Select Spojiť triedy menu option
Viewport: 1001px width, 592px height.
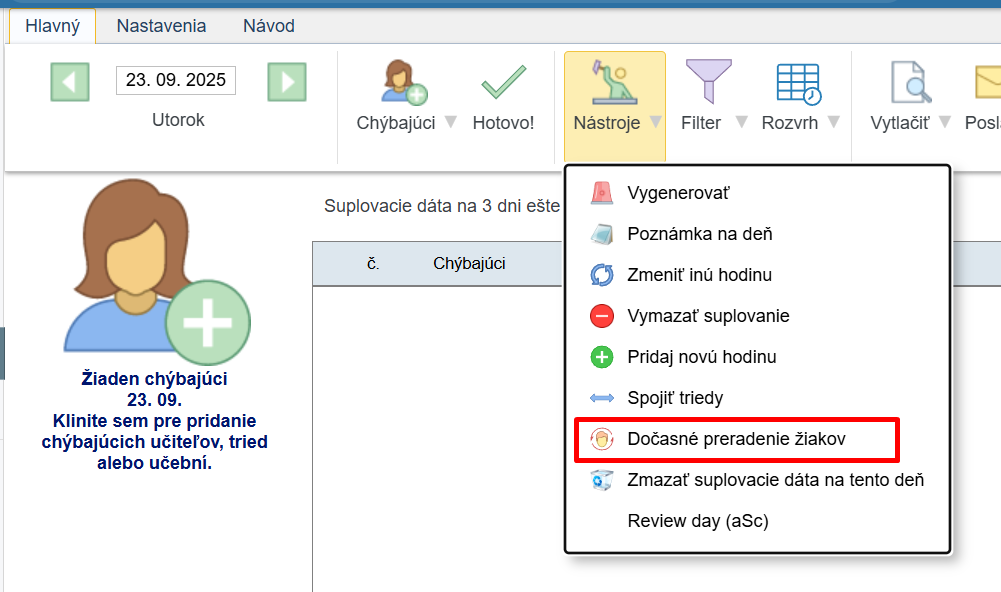[674, 398]
